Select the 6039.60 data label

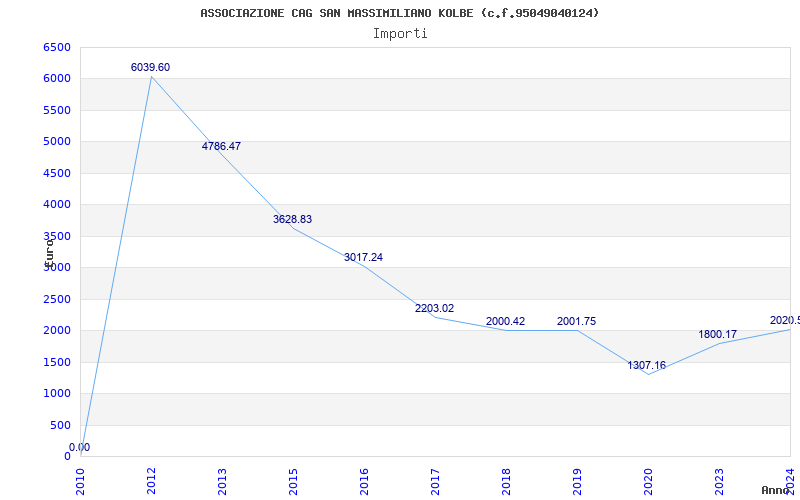[151, 67]
